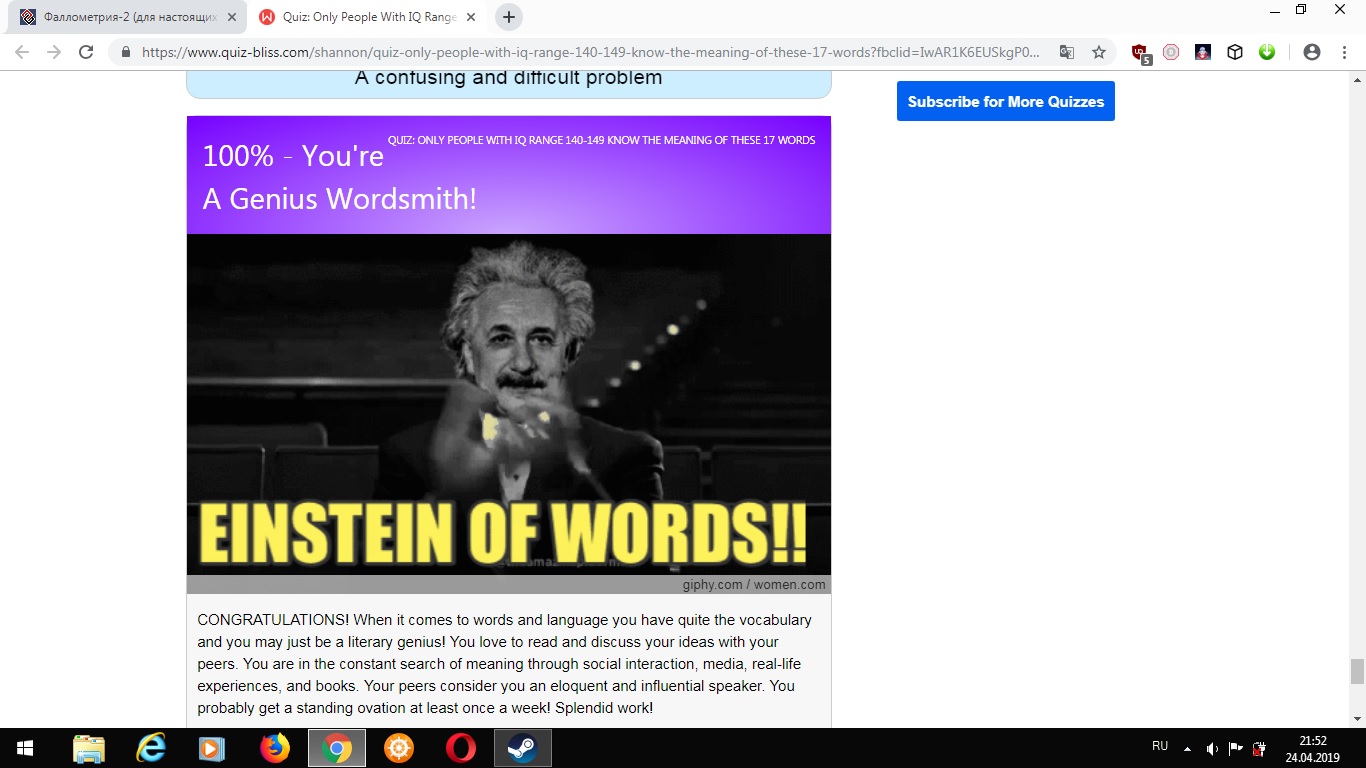Screen dimensions: 1366x768
Task: Click the page vertical scrollbar thumb
Action: [x=1357, y=671]
